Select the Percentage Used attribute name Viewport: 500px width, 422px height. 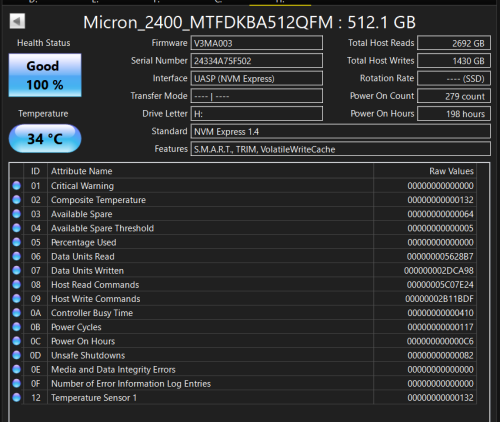click(x=84, y=242)
